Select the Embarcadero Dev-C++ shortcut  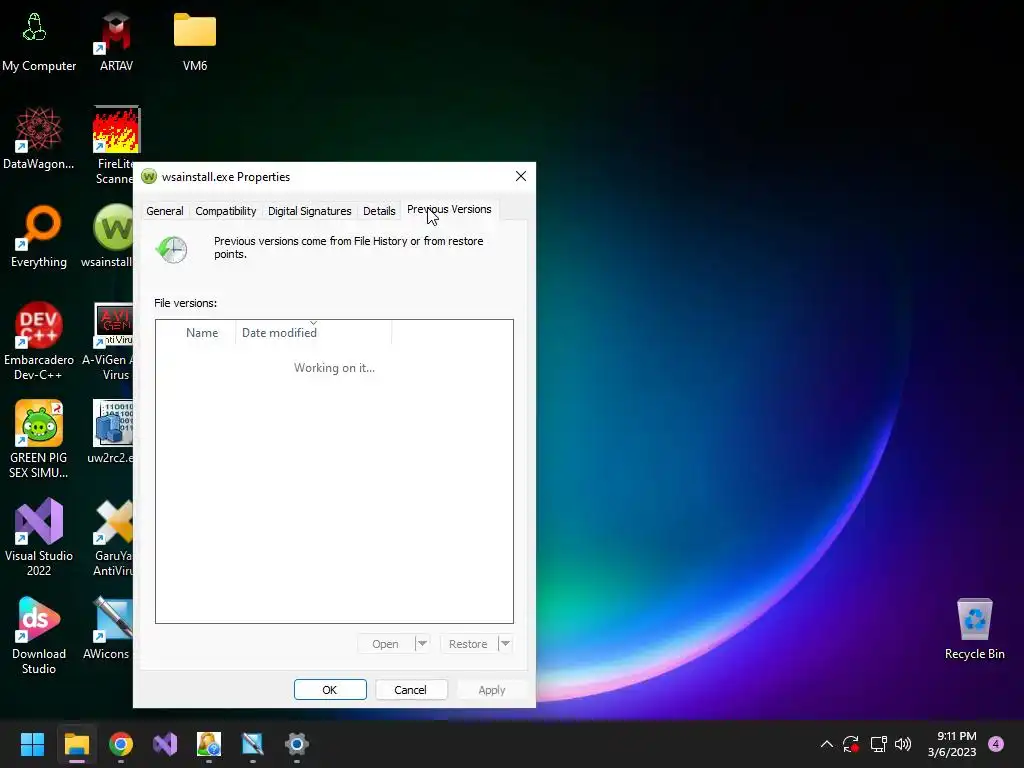click(x=38, y=341)
